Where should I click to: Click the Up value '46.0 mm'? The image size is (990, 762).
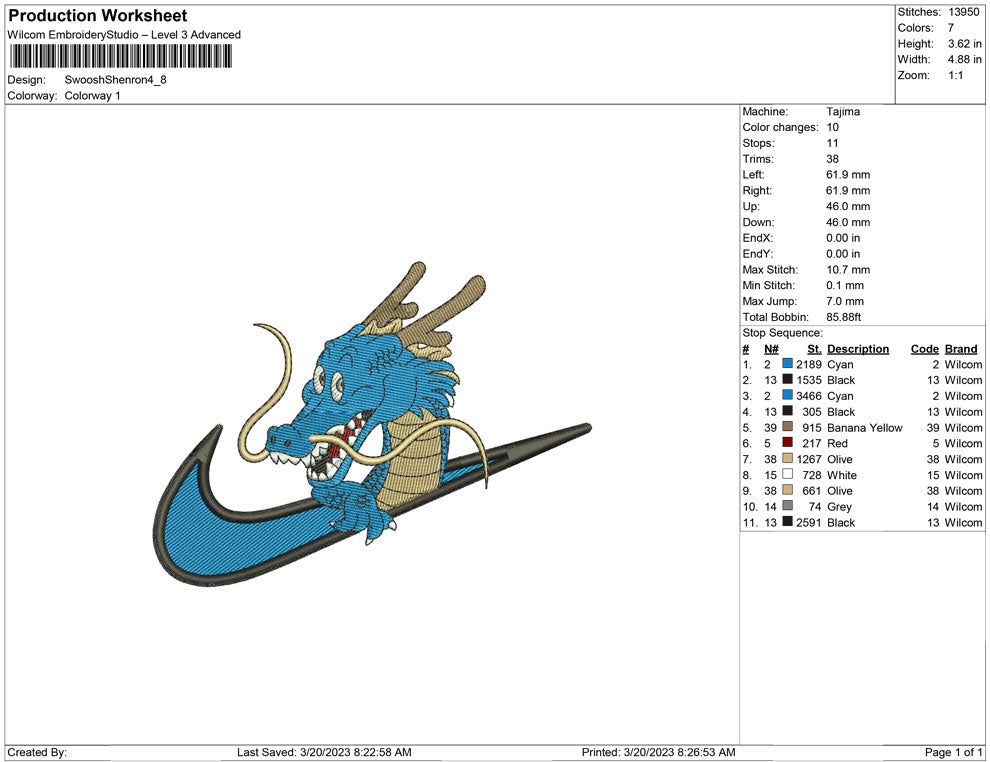pos(848,206)
